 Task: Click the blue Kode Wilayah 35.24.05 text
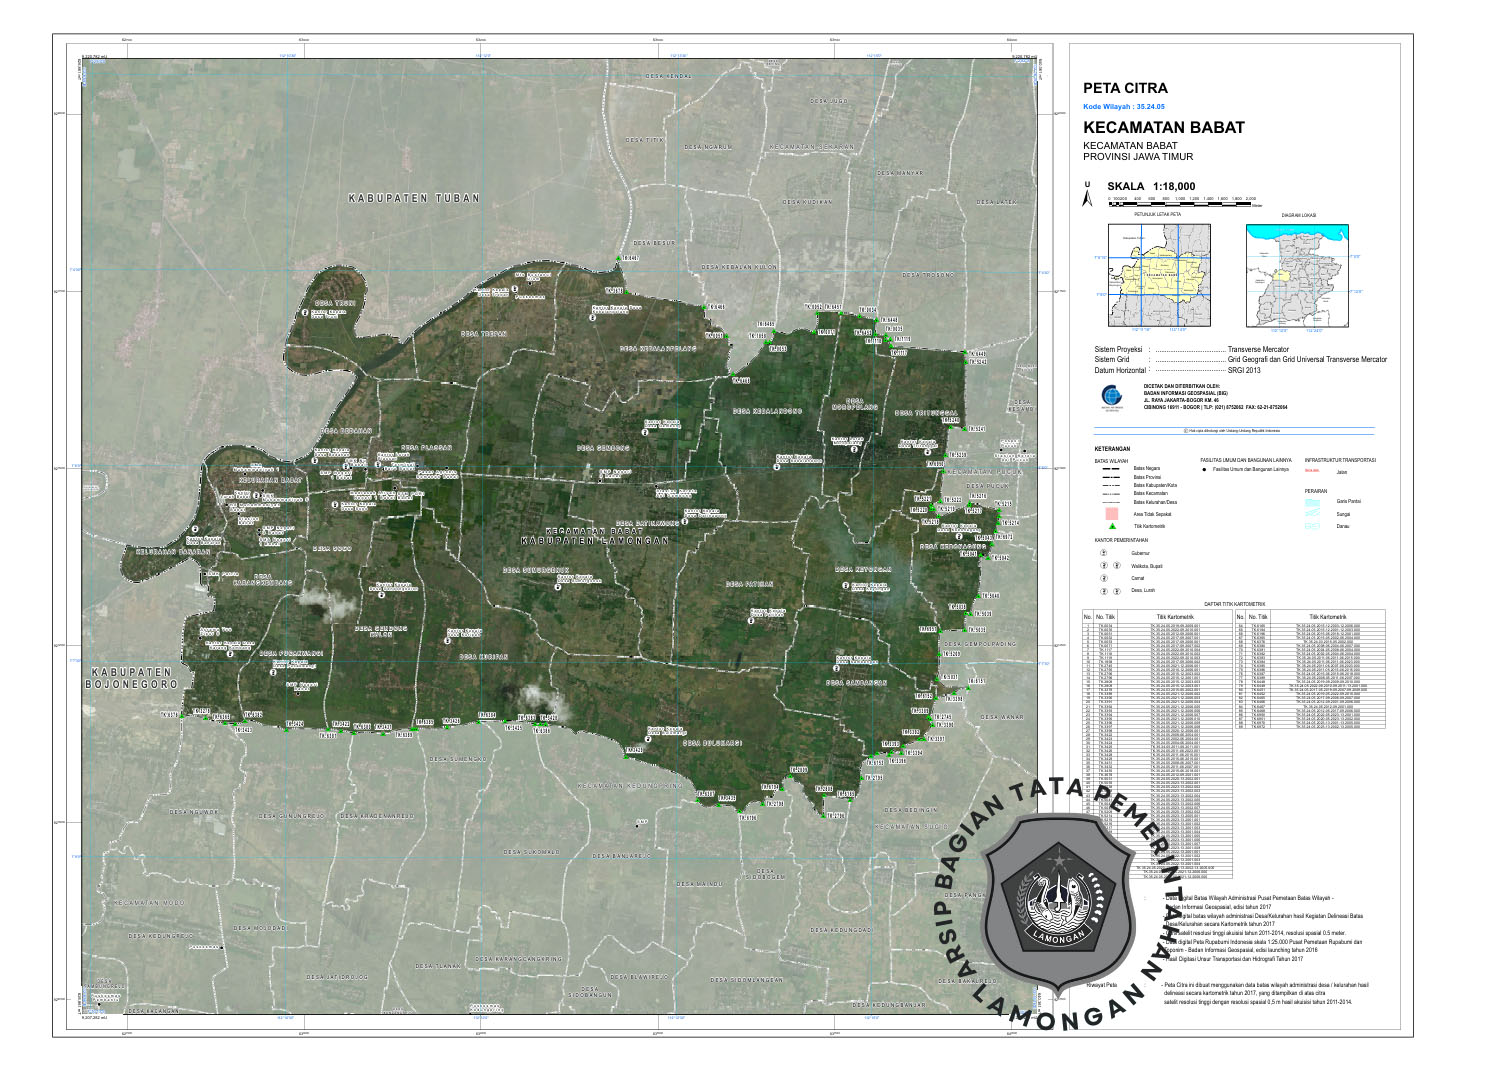coord(1124,106)
